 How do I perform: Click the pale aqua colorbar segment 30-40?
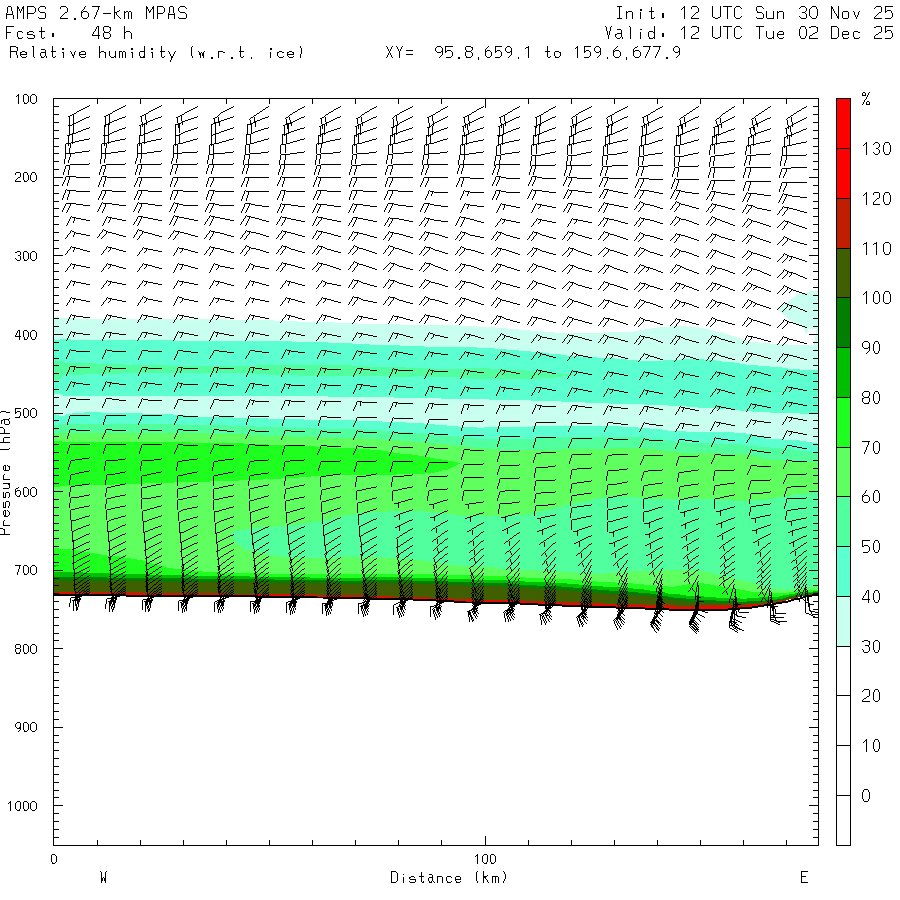coord(843,621)
